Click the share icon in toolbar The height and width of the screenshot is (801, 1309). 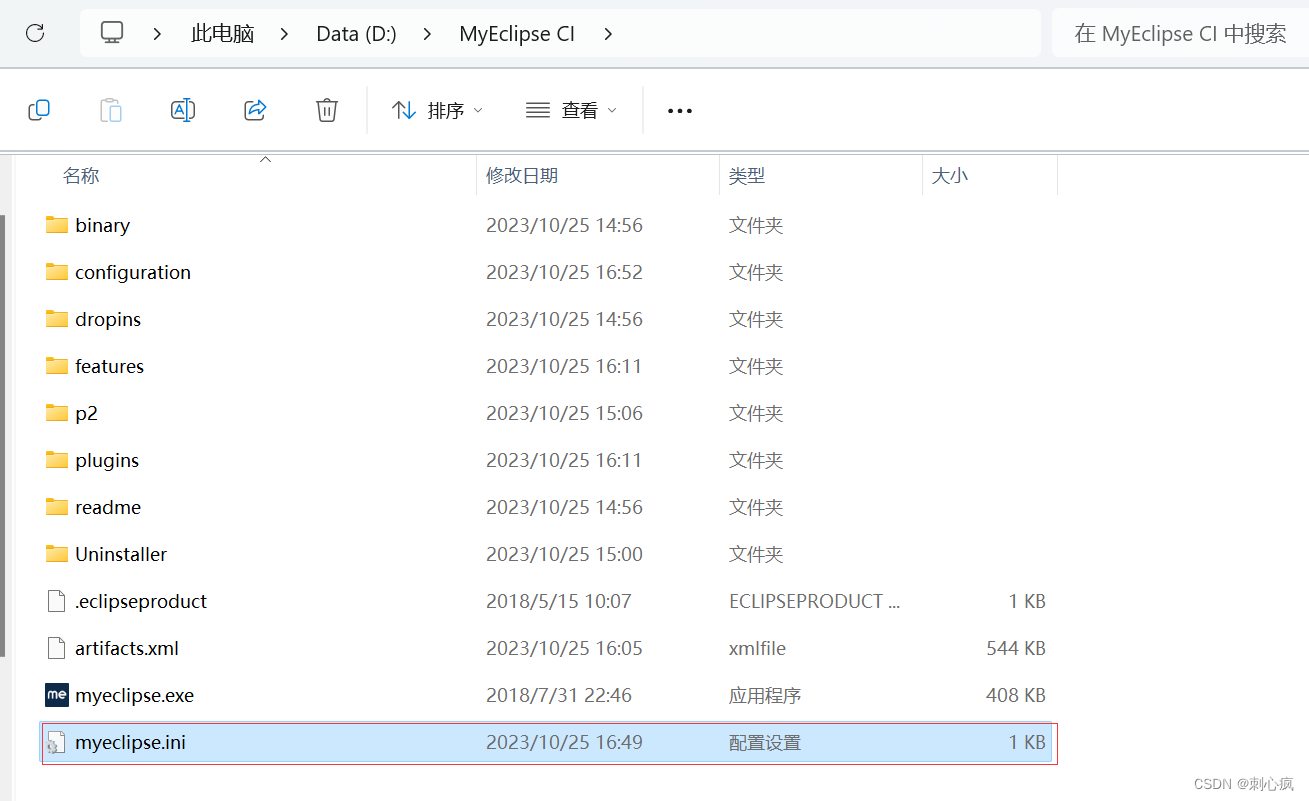(255, 110)
